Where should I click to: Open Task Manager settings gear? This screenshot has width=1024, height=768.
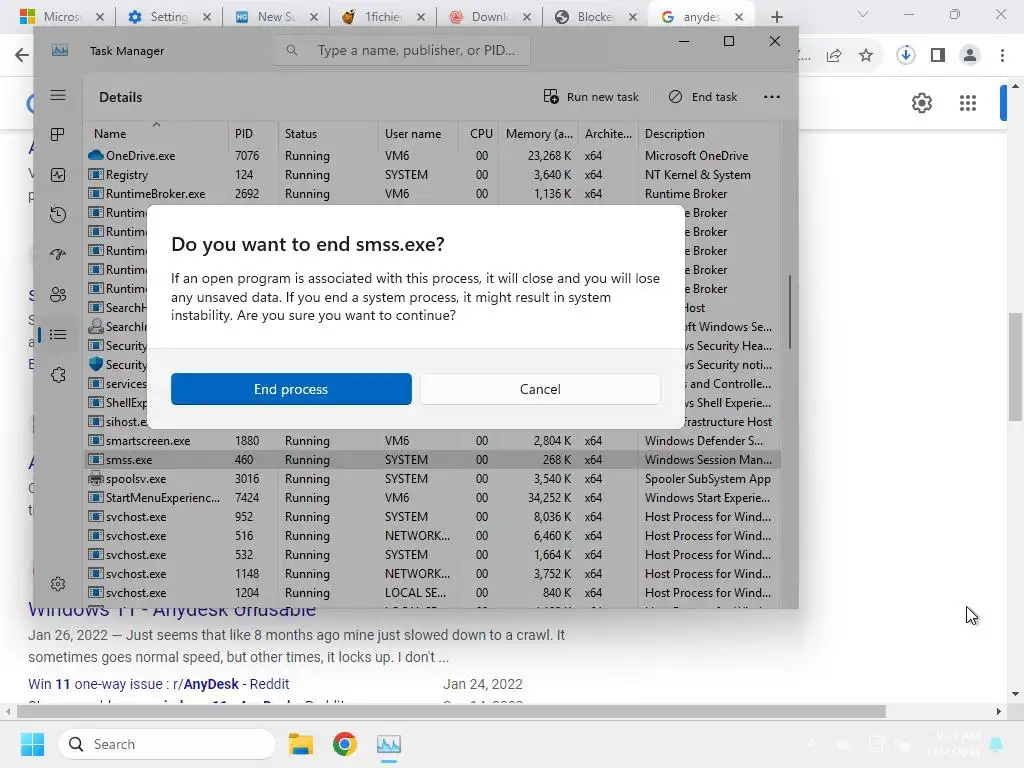[x=58, y=584]
